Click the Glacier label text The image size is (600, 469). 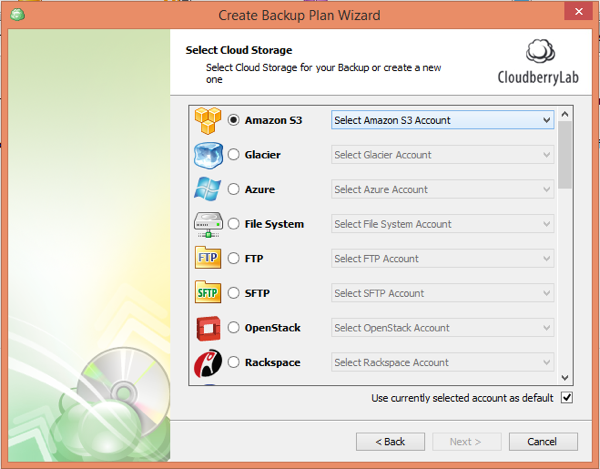[262, 155]
